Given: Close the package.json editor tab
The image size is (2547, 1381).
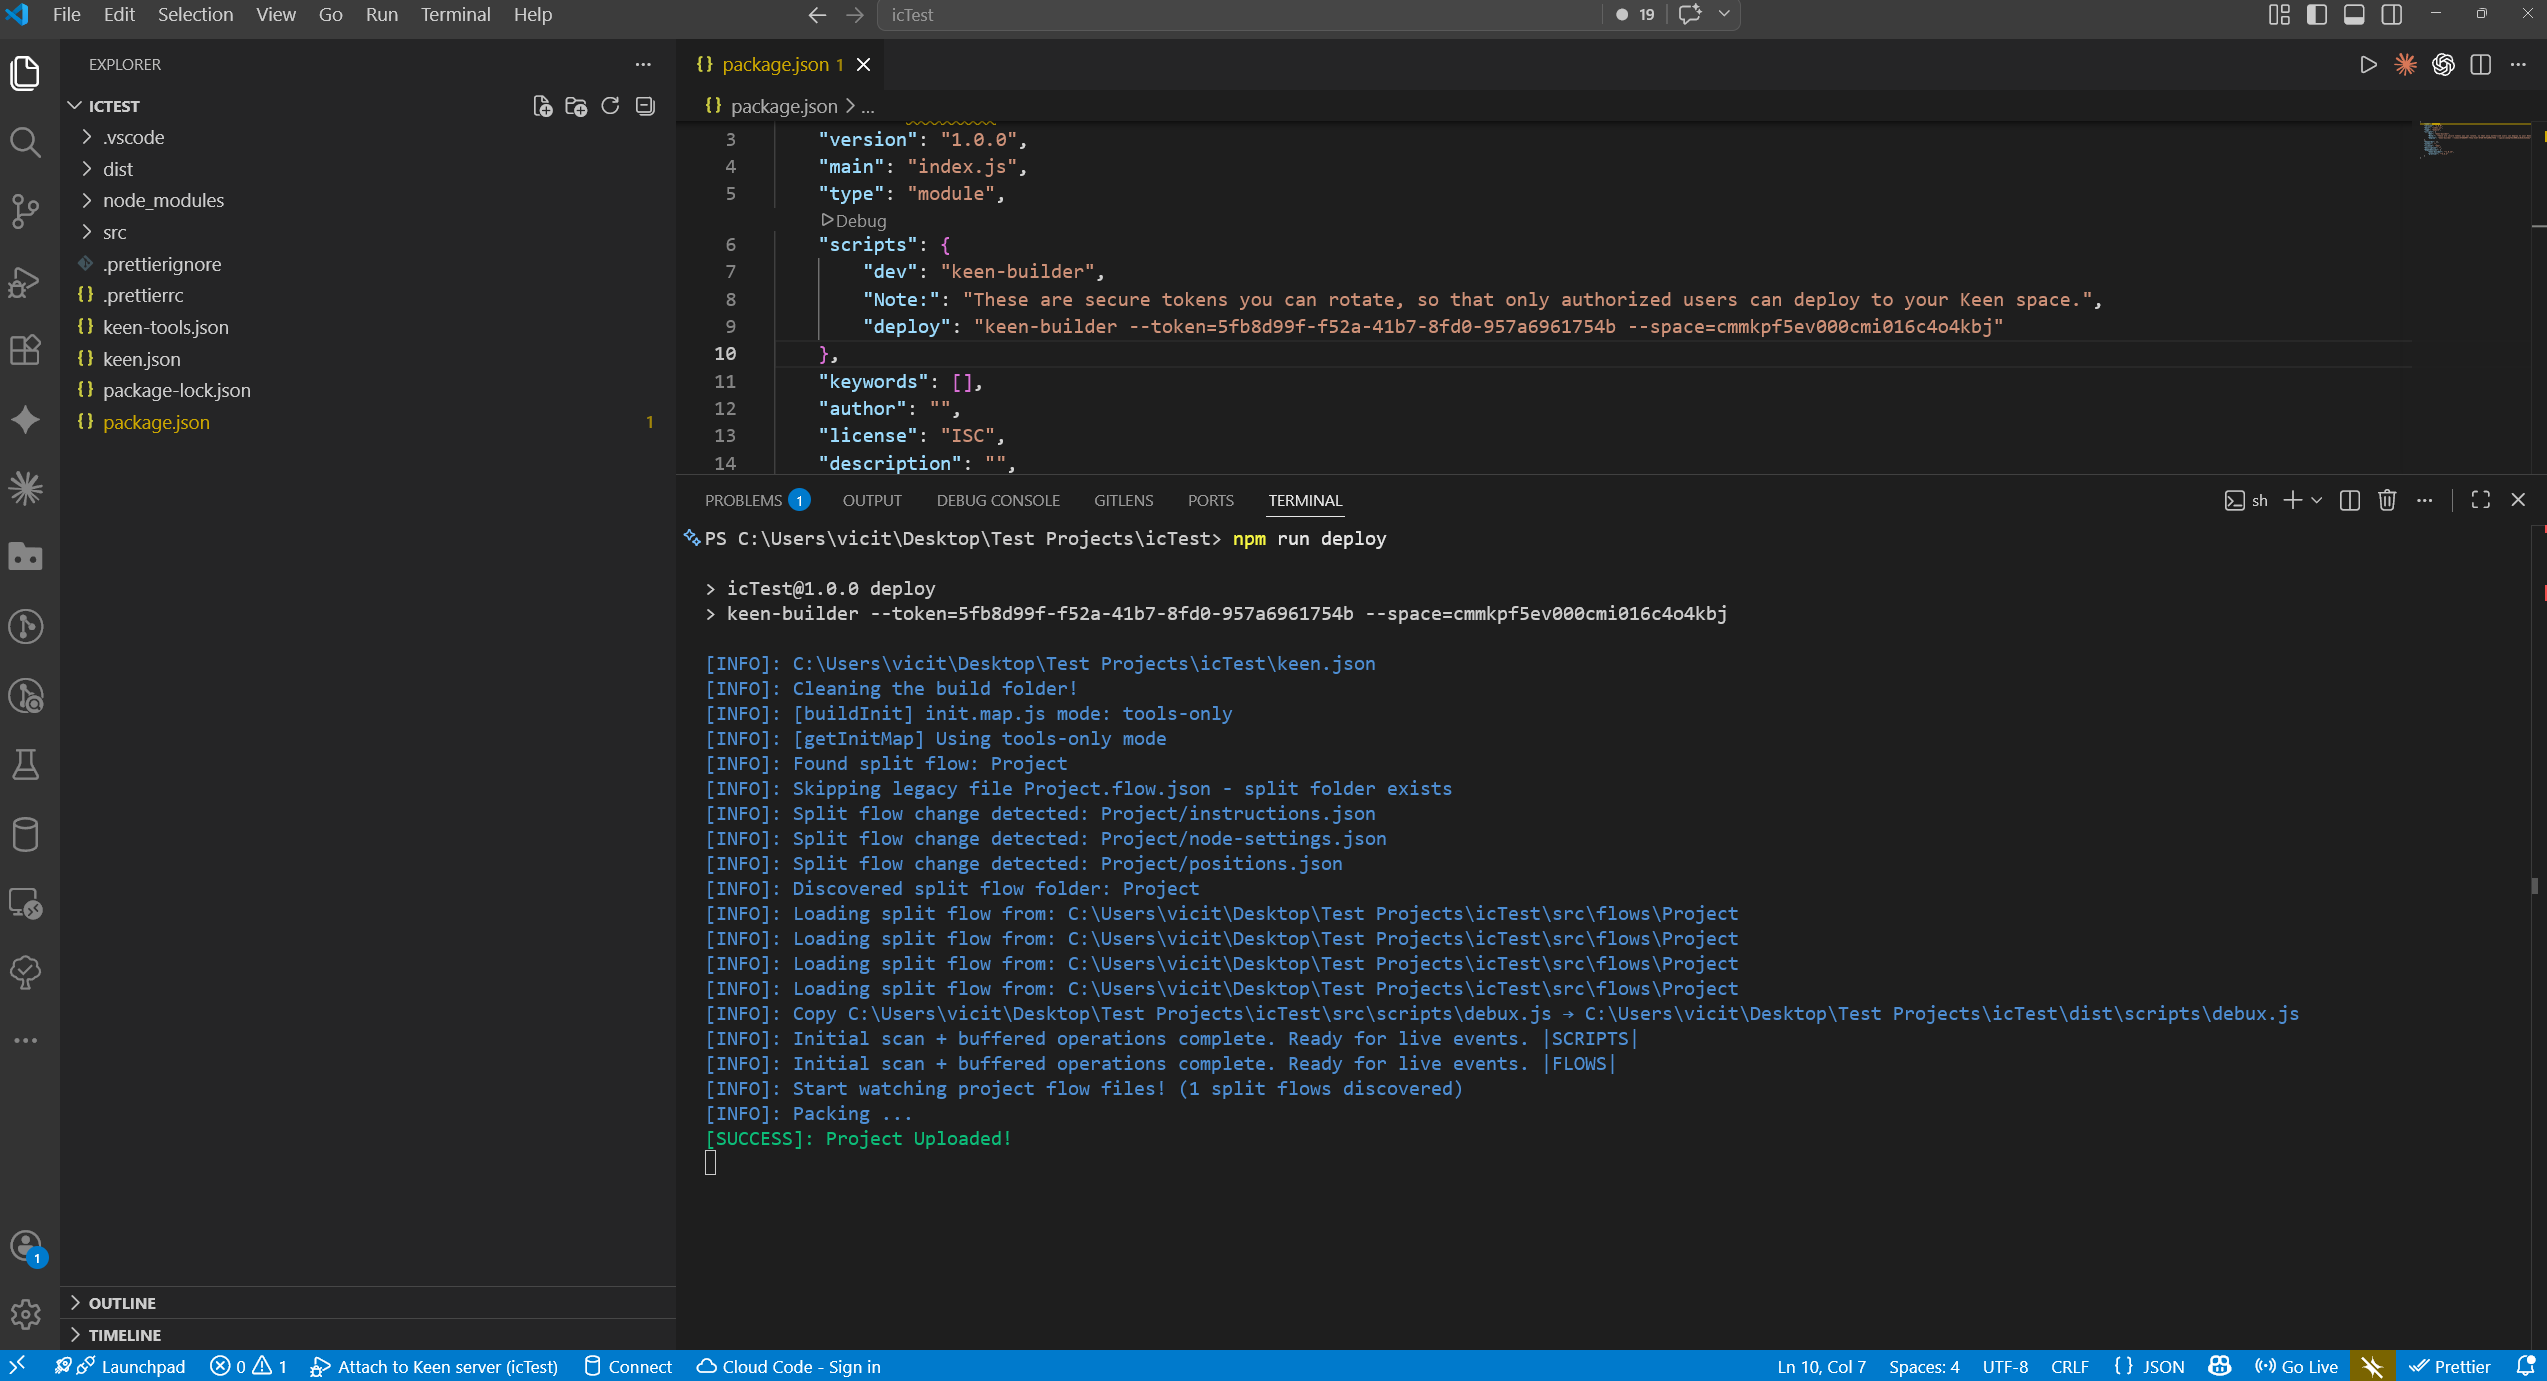Looking at the screenshot, I should click(x=863, y=65).
